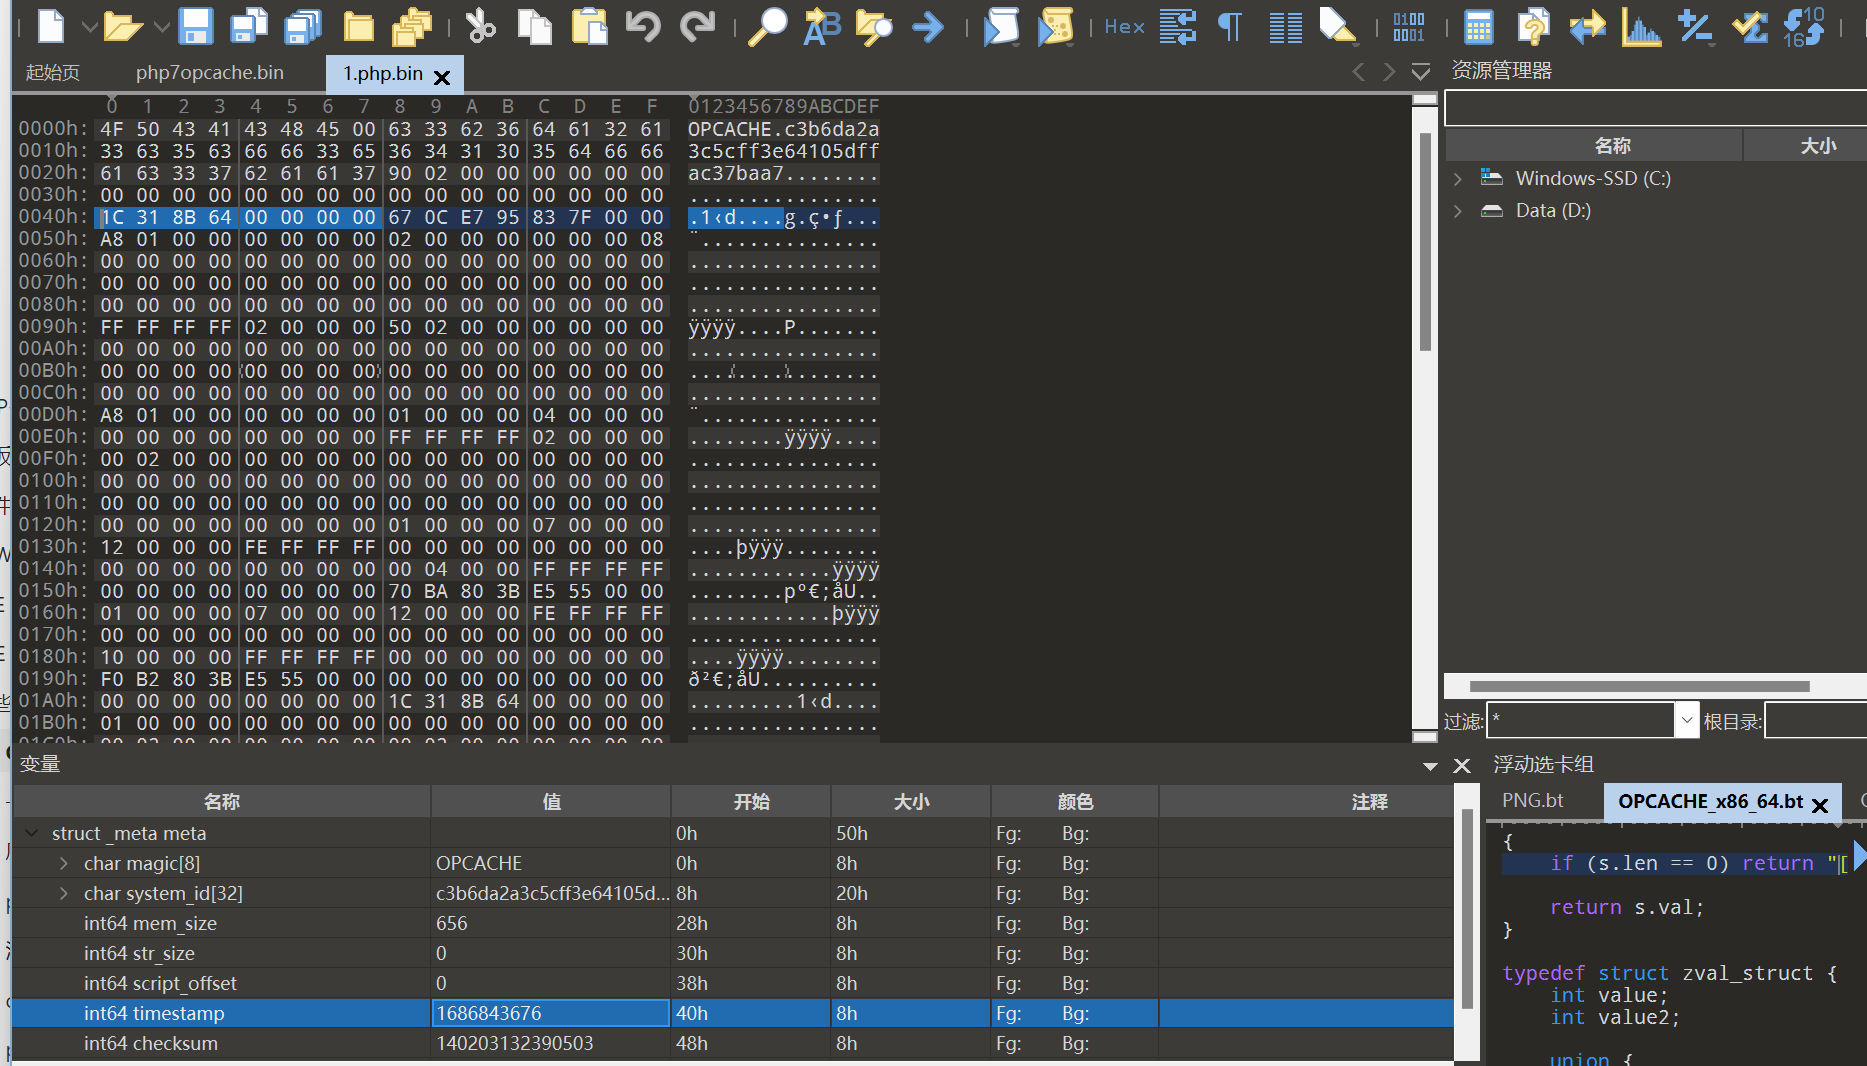1867x1066 pixels.
Task: Expand the Windows-SSD (C:) drive
Action: click(x=1458, y=179)
